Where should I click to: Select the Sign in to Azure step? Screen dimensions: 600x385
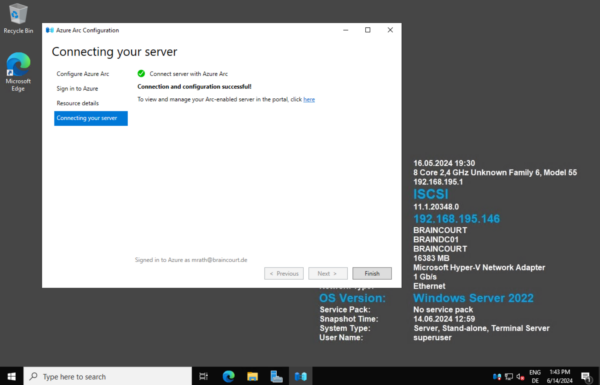(x=77, y=88)
